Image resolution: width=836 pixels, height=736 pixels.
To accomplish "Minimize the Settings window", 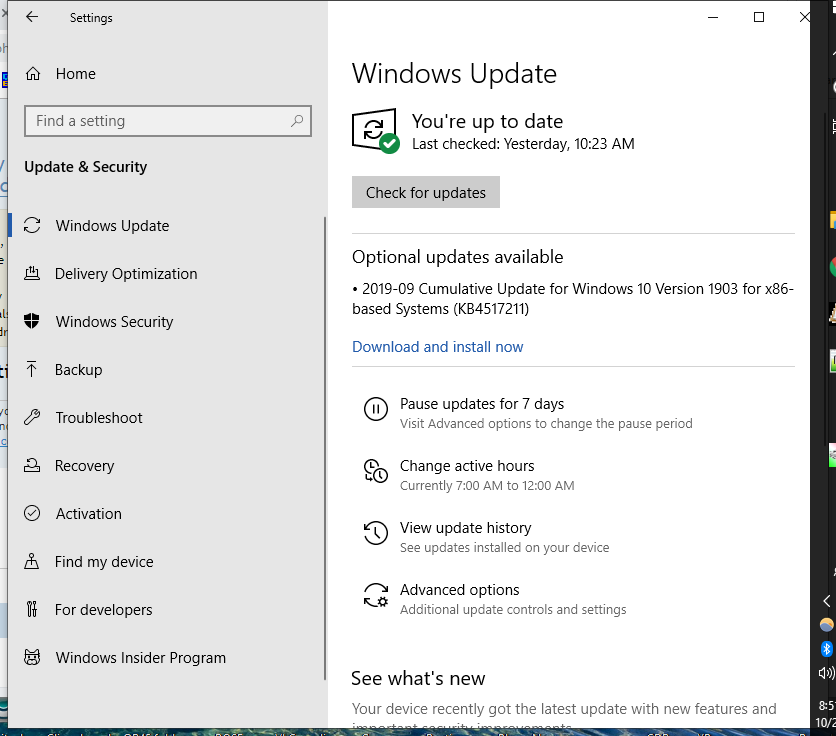I will tap(713, 17).
